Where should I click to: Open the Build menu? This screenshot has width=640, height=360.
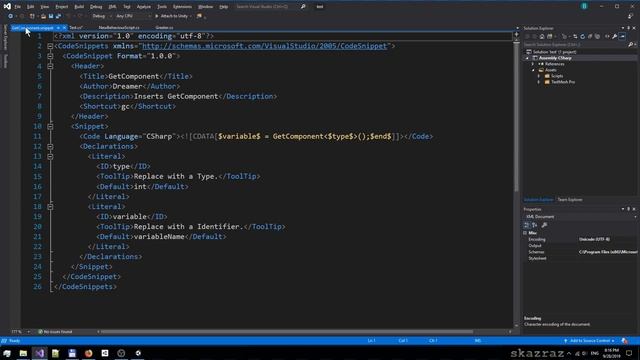pyautogui.click(x=79, y=7)
